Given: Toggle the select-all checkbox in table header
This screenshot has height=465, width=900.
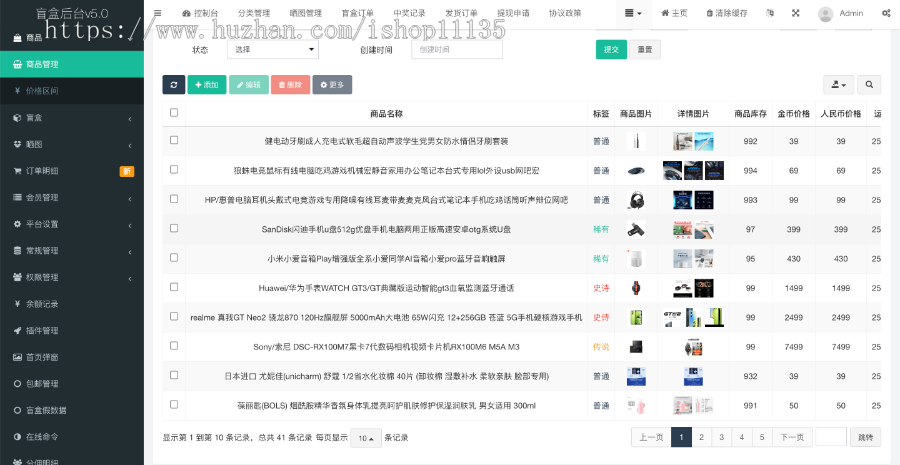Looking at the screenshot, I should coord(174,113).
